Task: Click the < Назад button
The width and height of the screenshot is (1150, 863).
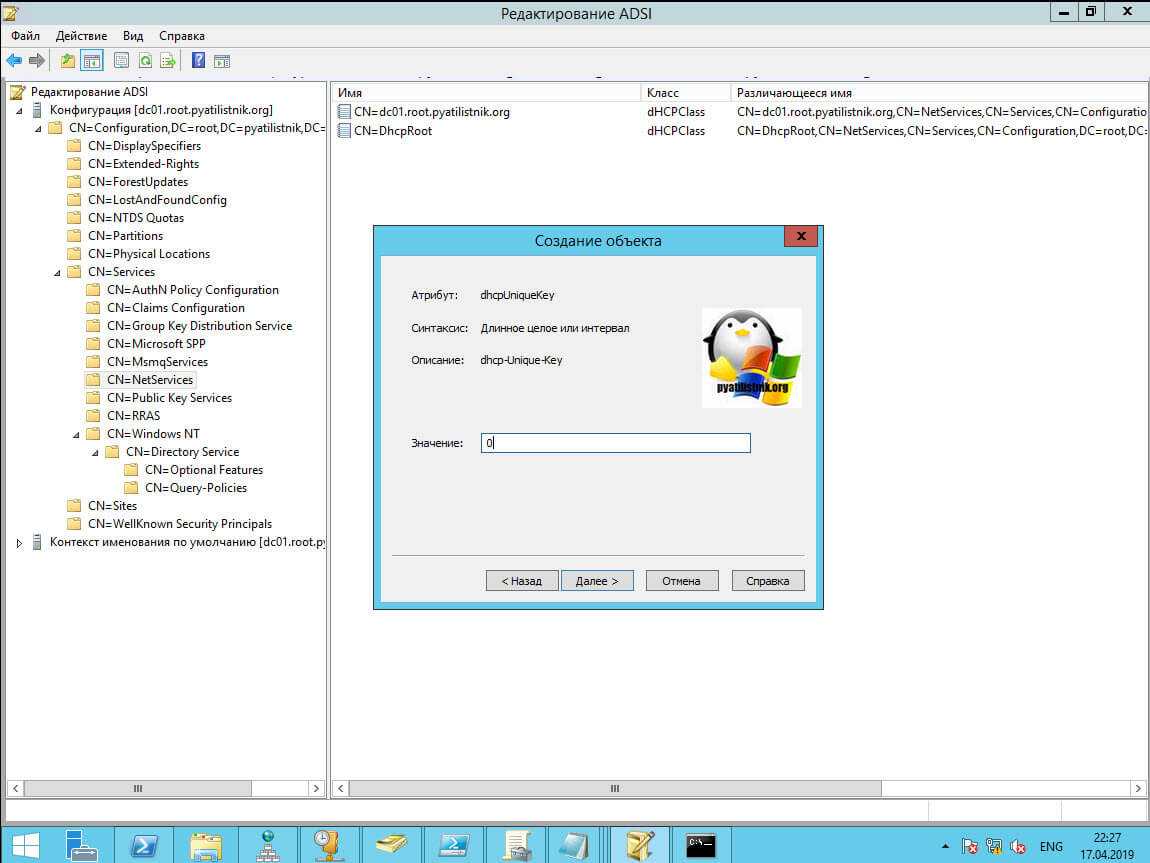Action: tap(521, 580)
